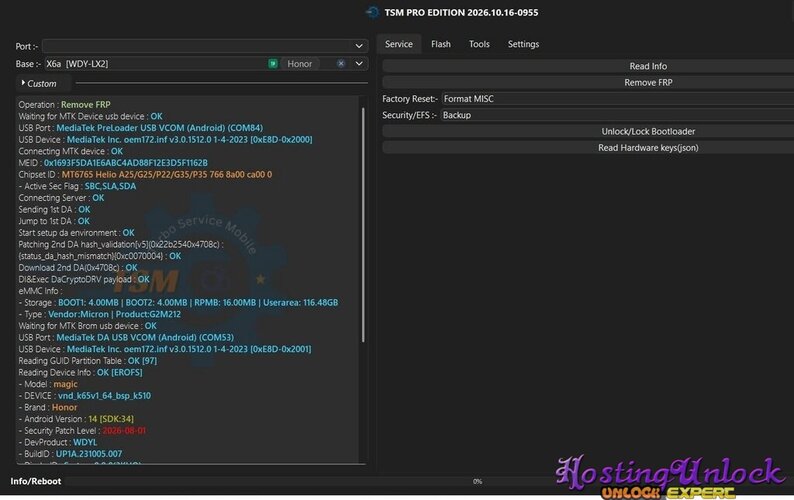The height and width of the screenshot is (500, 794).
Task: Click the TSM logo icon in title
Action: 372,12
